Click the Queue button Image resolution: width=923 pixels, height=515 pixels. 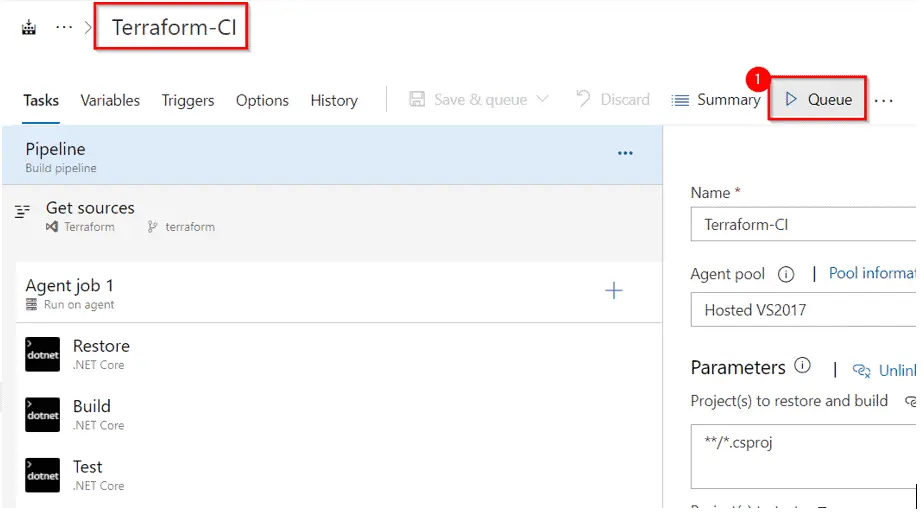(818, 100)
